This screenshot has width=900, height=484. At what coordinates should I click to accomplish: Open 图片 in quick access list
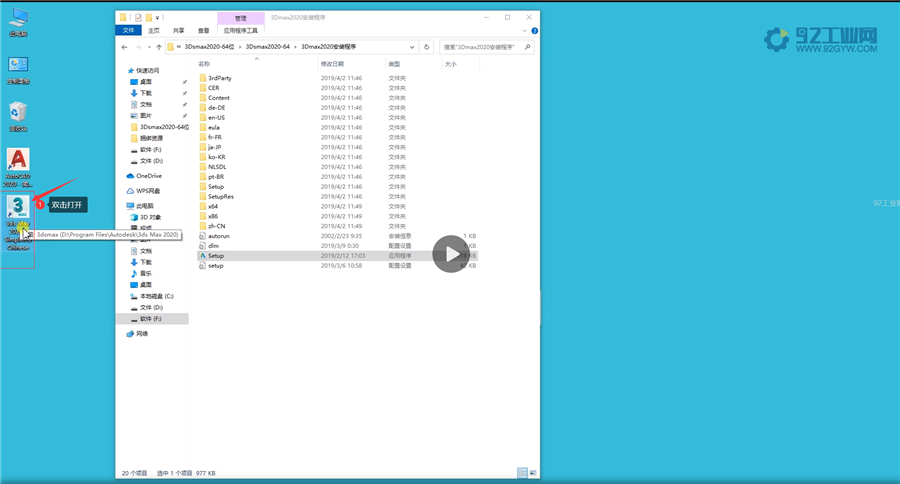pyautogui.click(x=141, y=115)
